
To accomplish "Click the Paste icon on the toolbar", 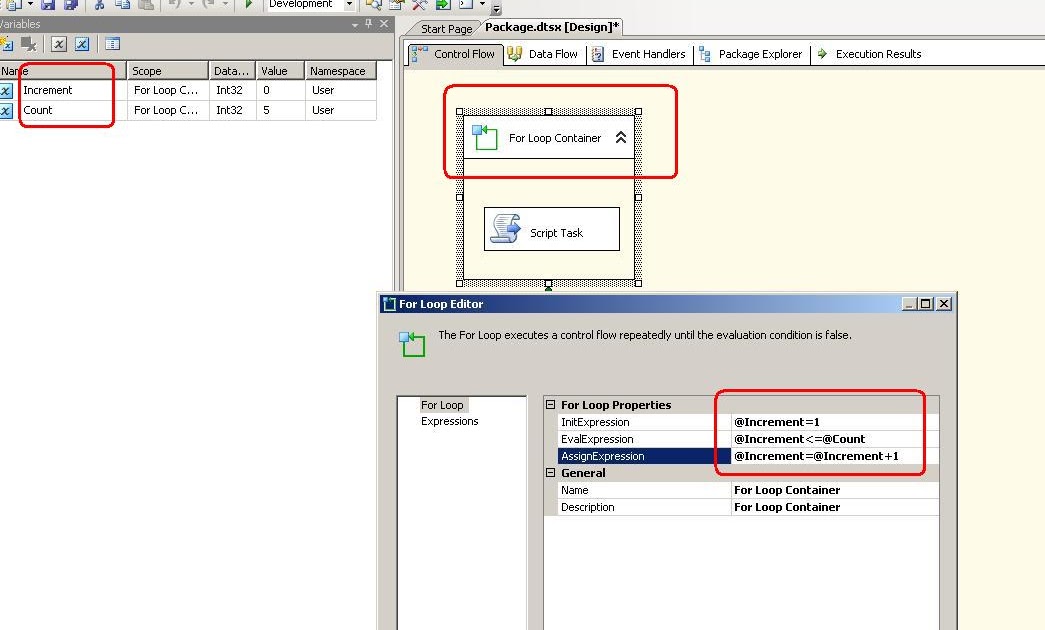I will point(148,6).
